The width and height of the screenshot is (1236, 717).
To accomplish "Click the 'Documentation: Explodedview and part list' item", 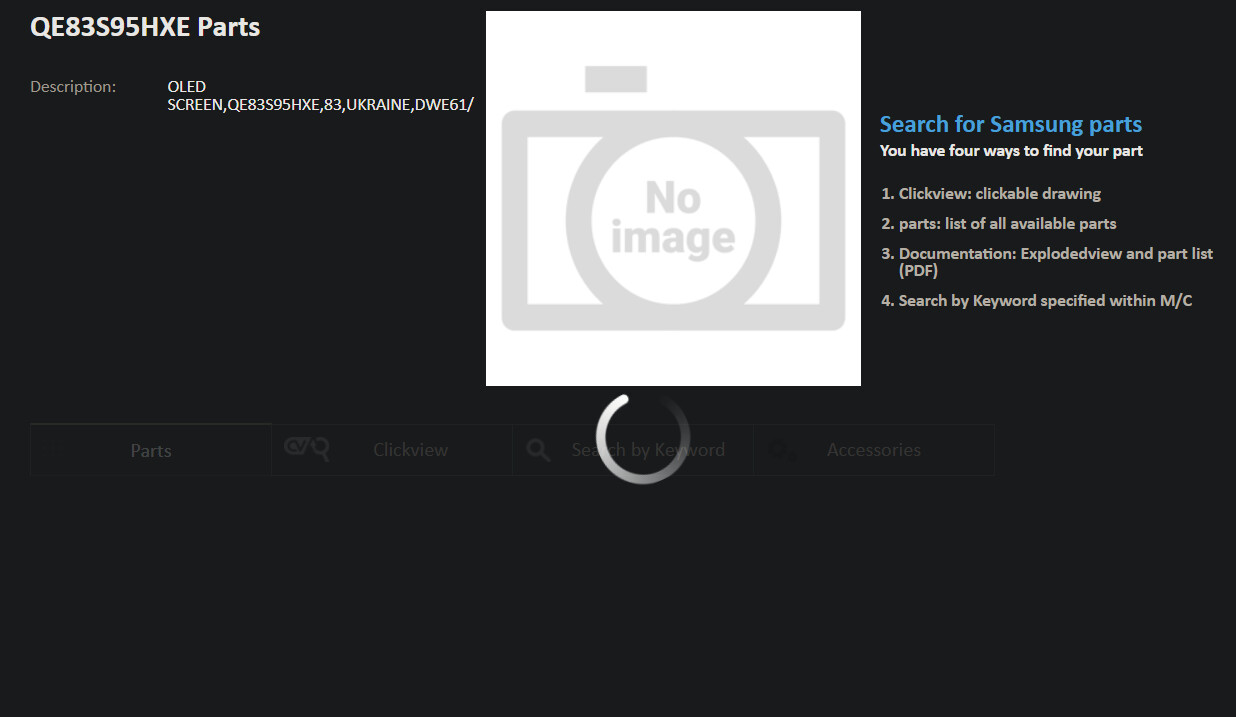I will click(x=1056, y=262).
